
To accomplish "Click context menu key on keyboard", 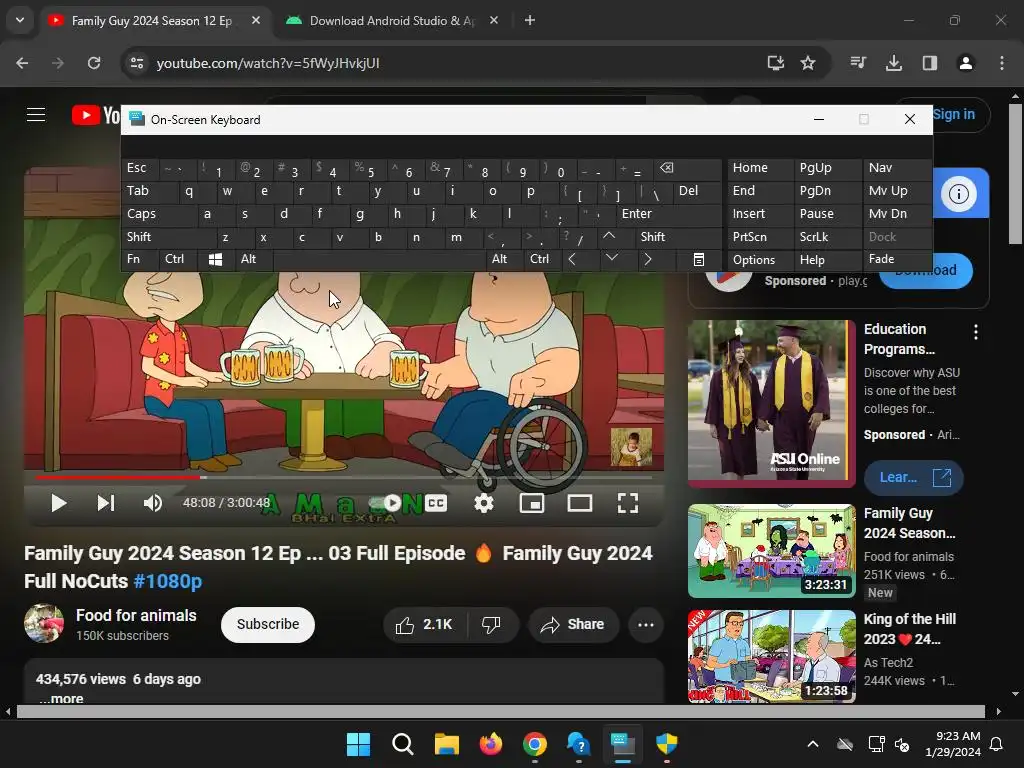I will [x=699, y=259].
